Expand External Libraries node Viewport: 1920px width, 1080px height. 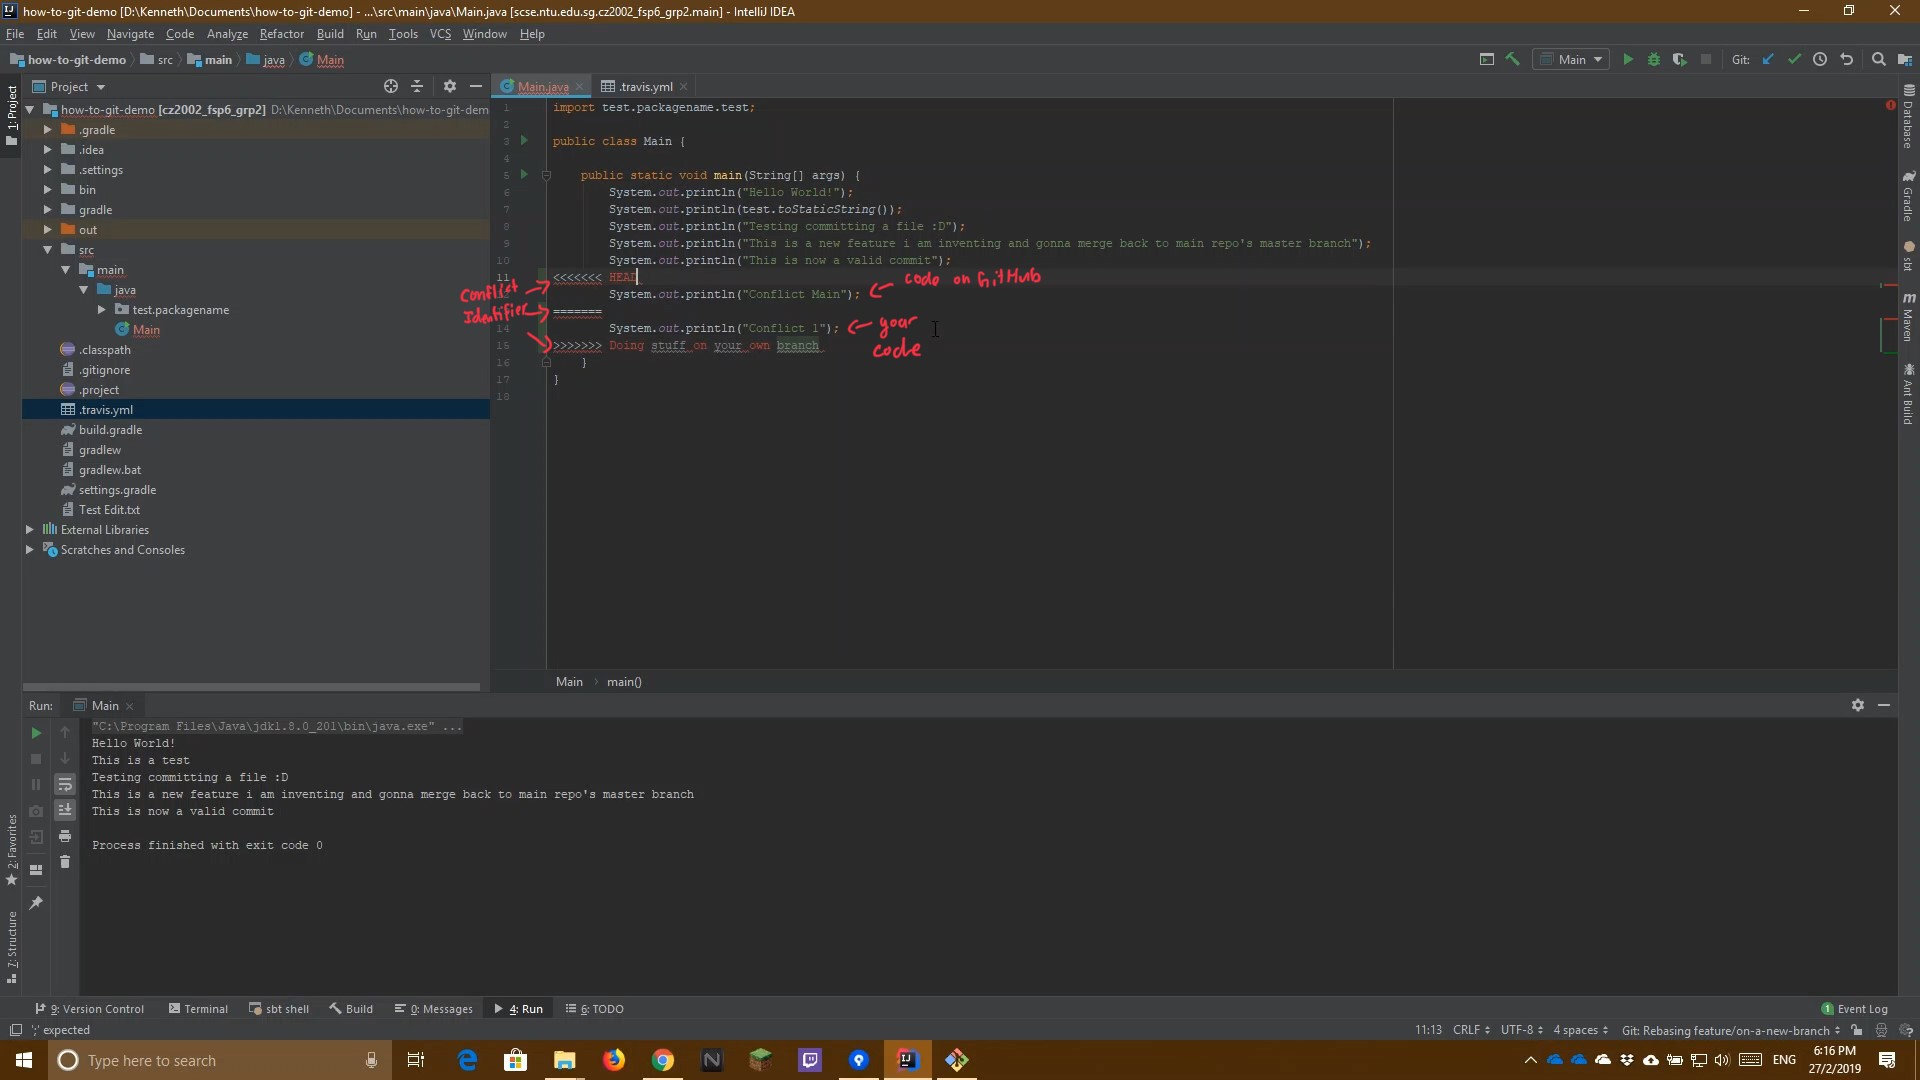(29, 530)
